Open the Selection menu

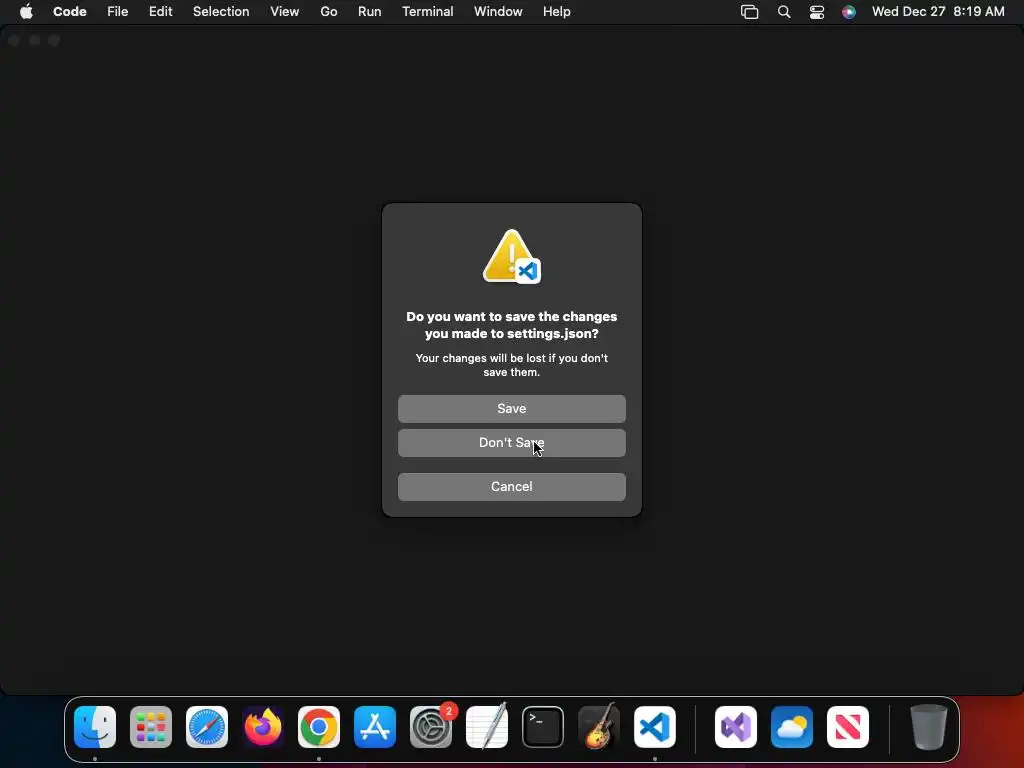point(221,12)
